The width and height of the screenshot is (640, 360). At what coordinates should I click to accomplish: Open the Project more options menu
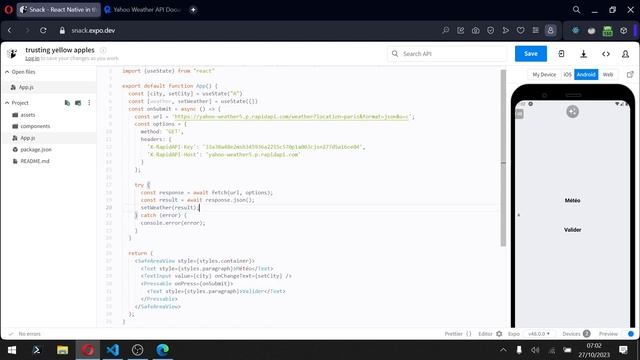point(89,103)
